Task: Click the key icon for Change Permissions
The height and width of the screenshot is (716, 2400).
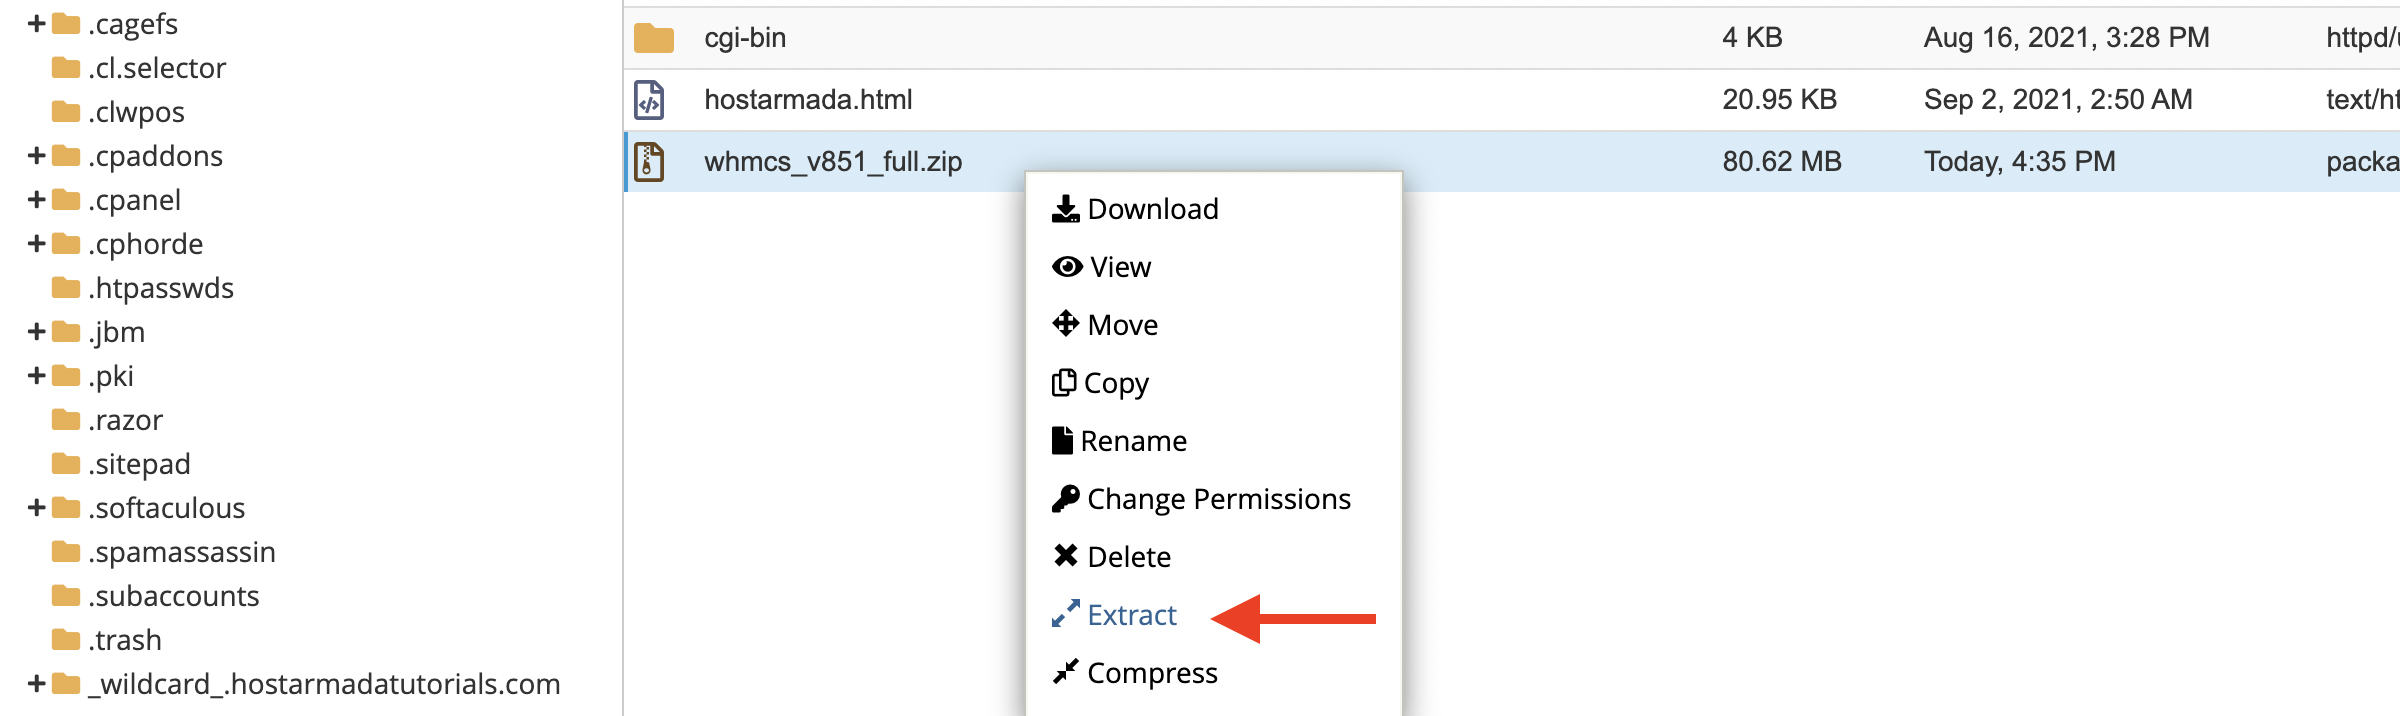Action: pyautogui.click(x=1065, y=498)
